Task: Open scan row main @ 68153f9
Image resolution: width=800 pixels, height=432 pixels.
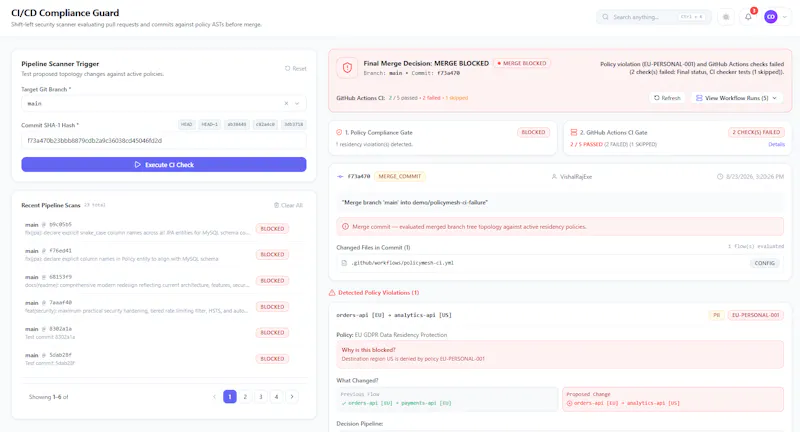Action: [164, 281]
